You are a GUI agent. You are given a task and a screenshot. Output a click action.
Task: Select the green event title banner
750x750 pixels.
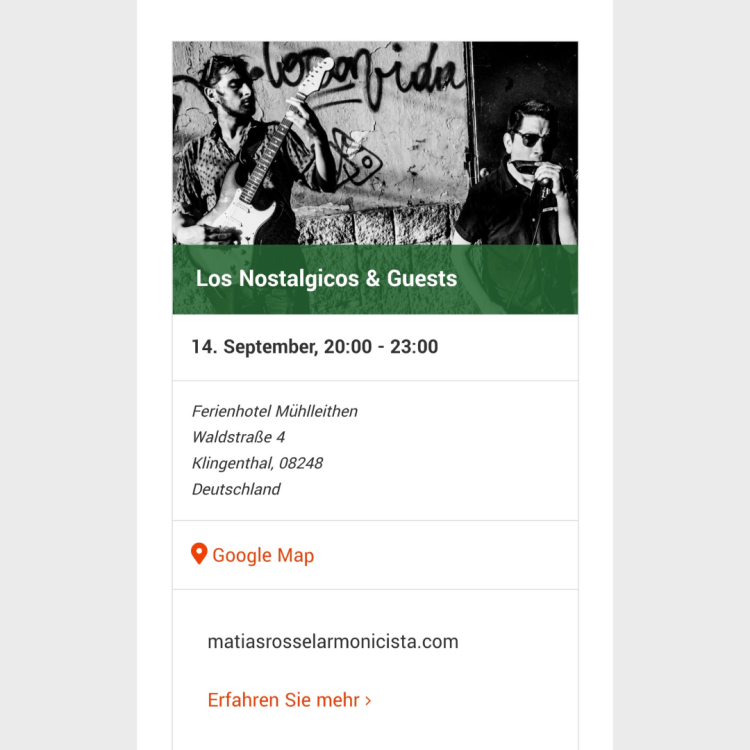[375, 279]
